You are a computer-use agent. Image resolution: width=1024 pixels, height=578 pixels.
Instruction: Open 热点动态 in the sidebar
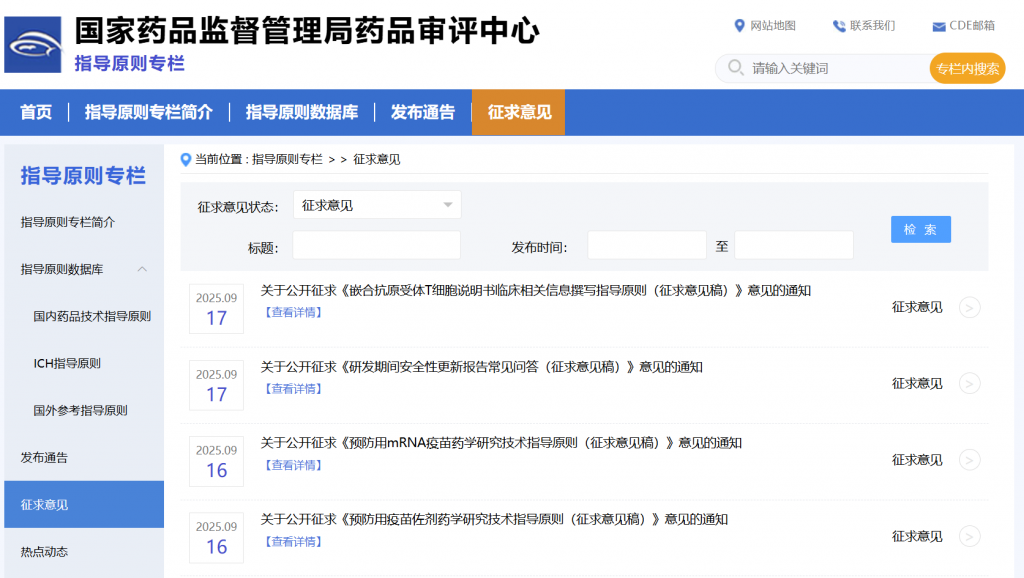(44, 551)
